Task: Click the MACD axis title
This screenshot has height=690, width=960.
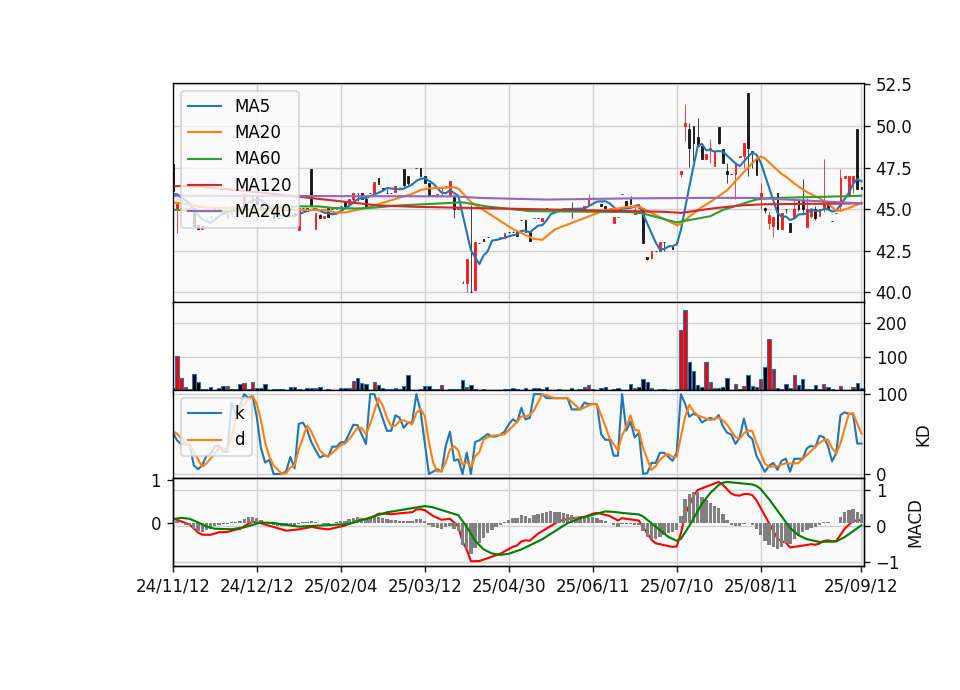Action: coord(915,524)
